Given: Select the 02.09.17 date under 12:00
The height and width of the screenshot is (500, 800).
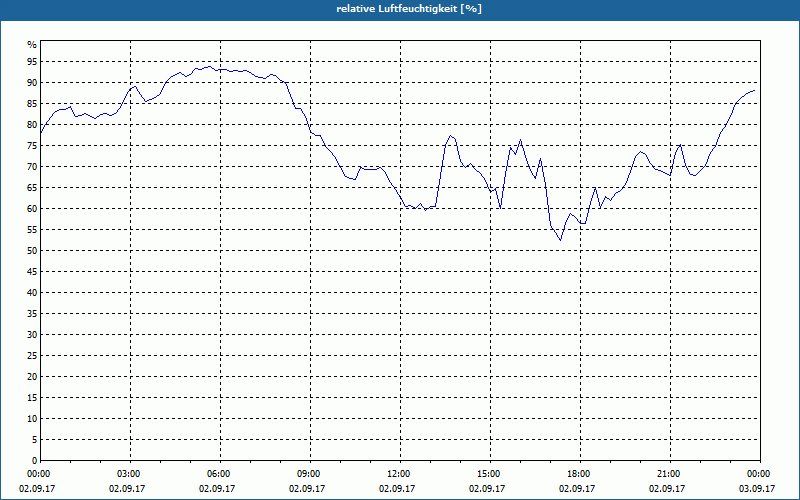Looking at the screenshot, I should (397, 489).
